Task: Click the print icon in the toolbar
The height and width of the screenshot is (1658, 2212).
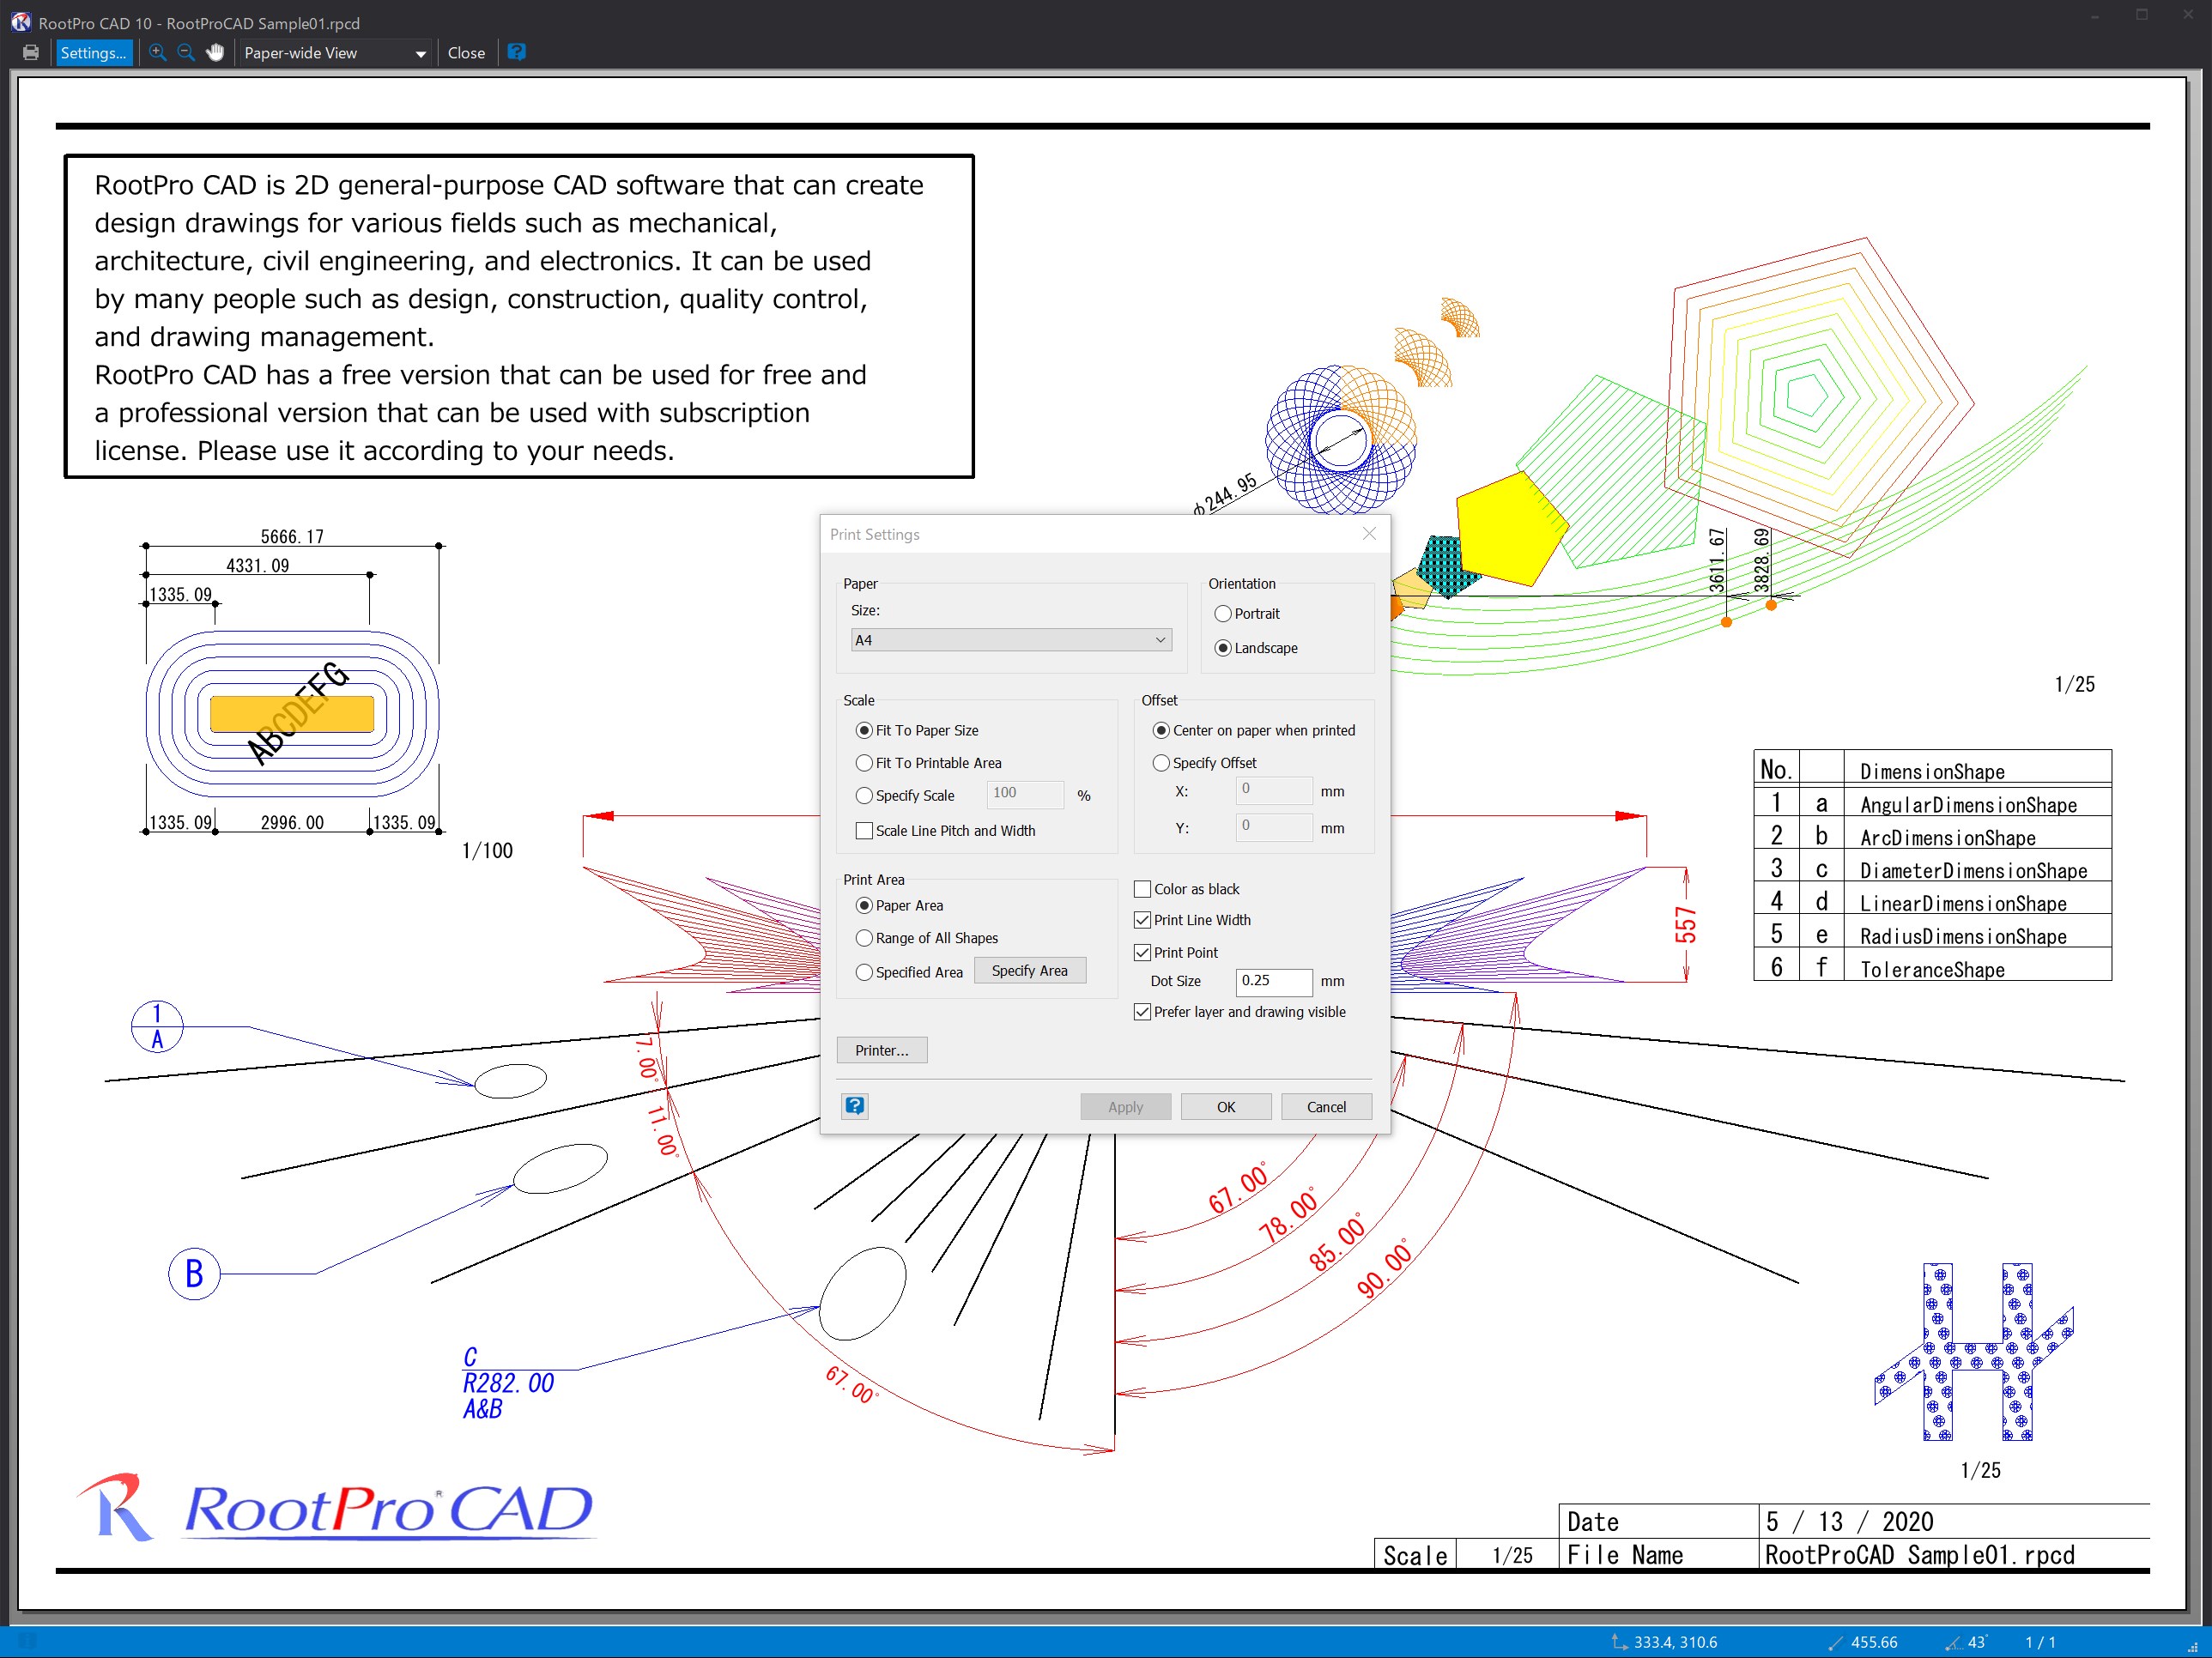Action: tap(31, 53)
